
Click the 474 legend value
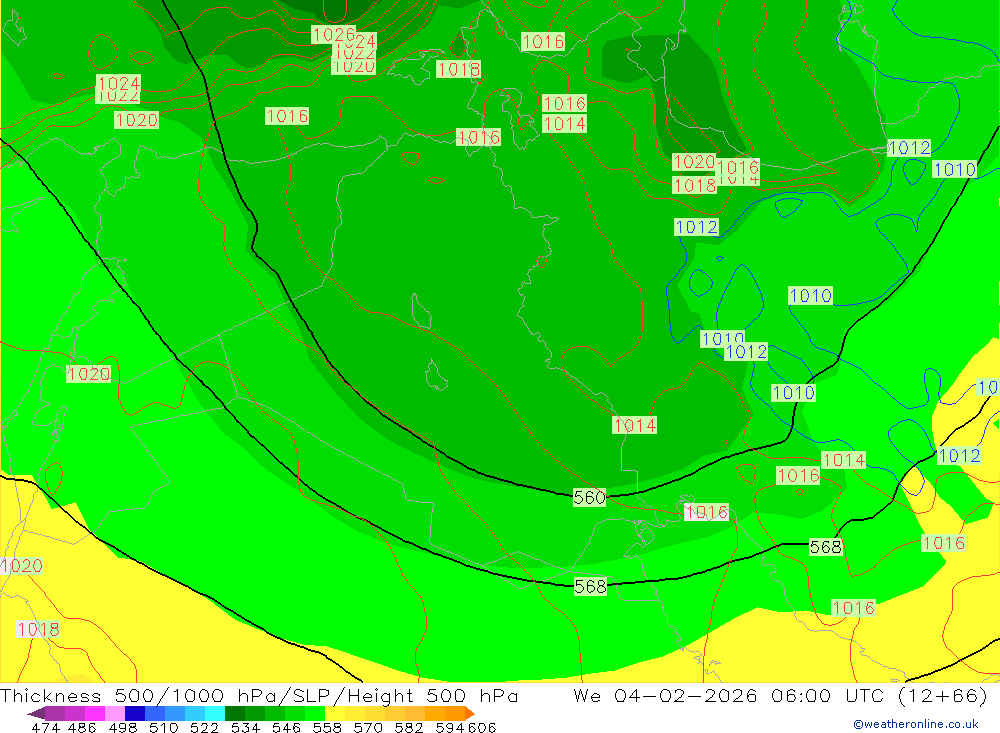click(x=45, y=727)
